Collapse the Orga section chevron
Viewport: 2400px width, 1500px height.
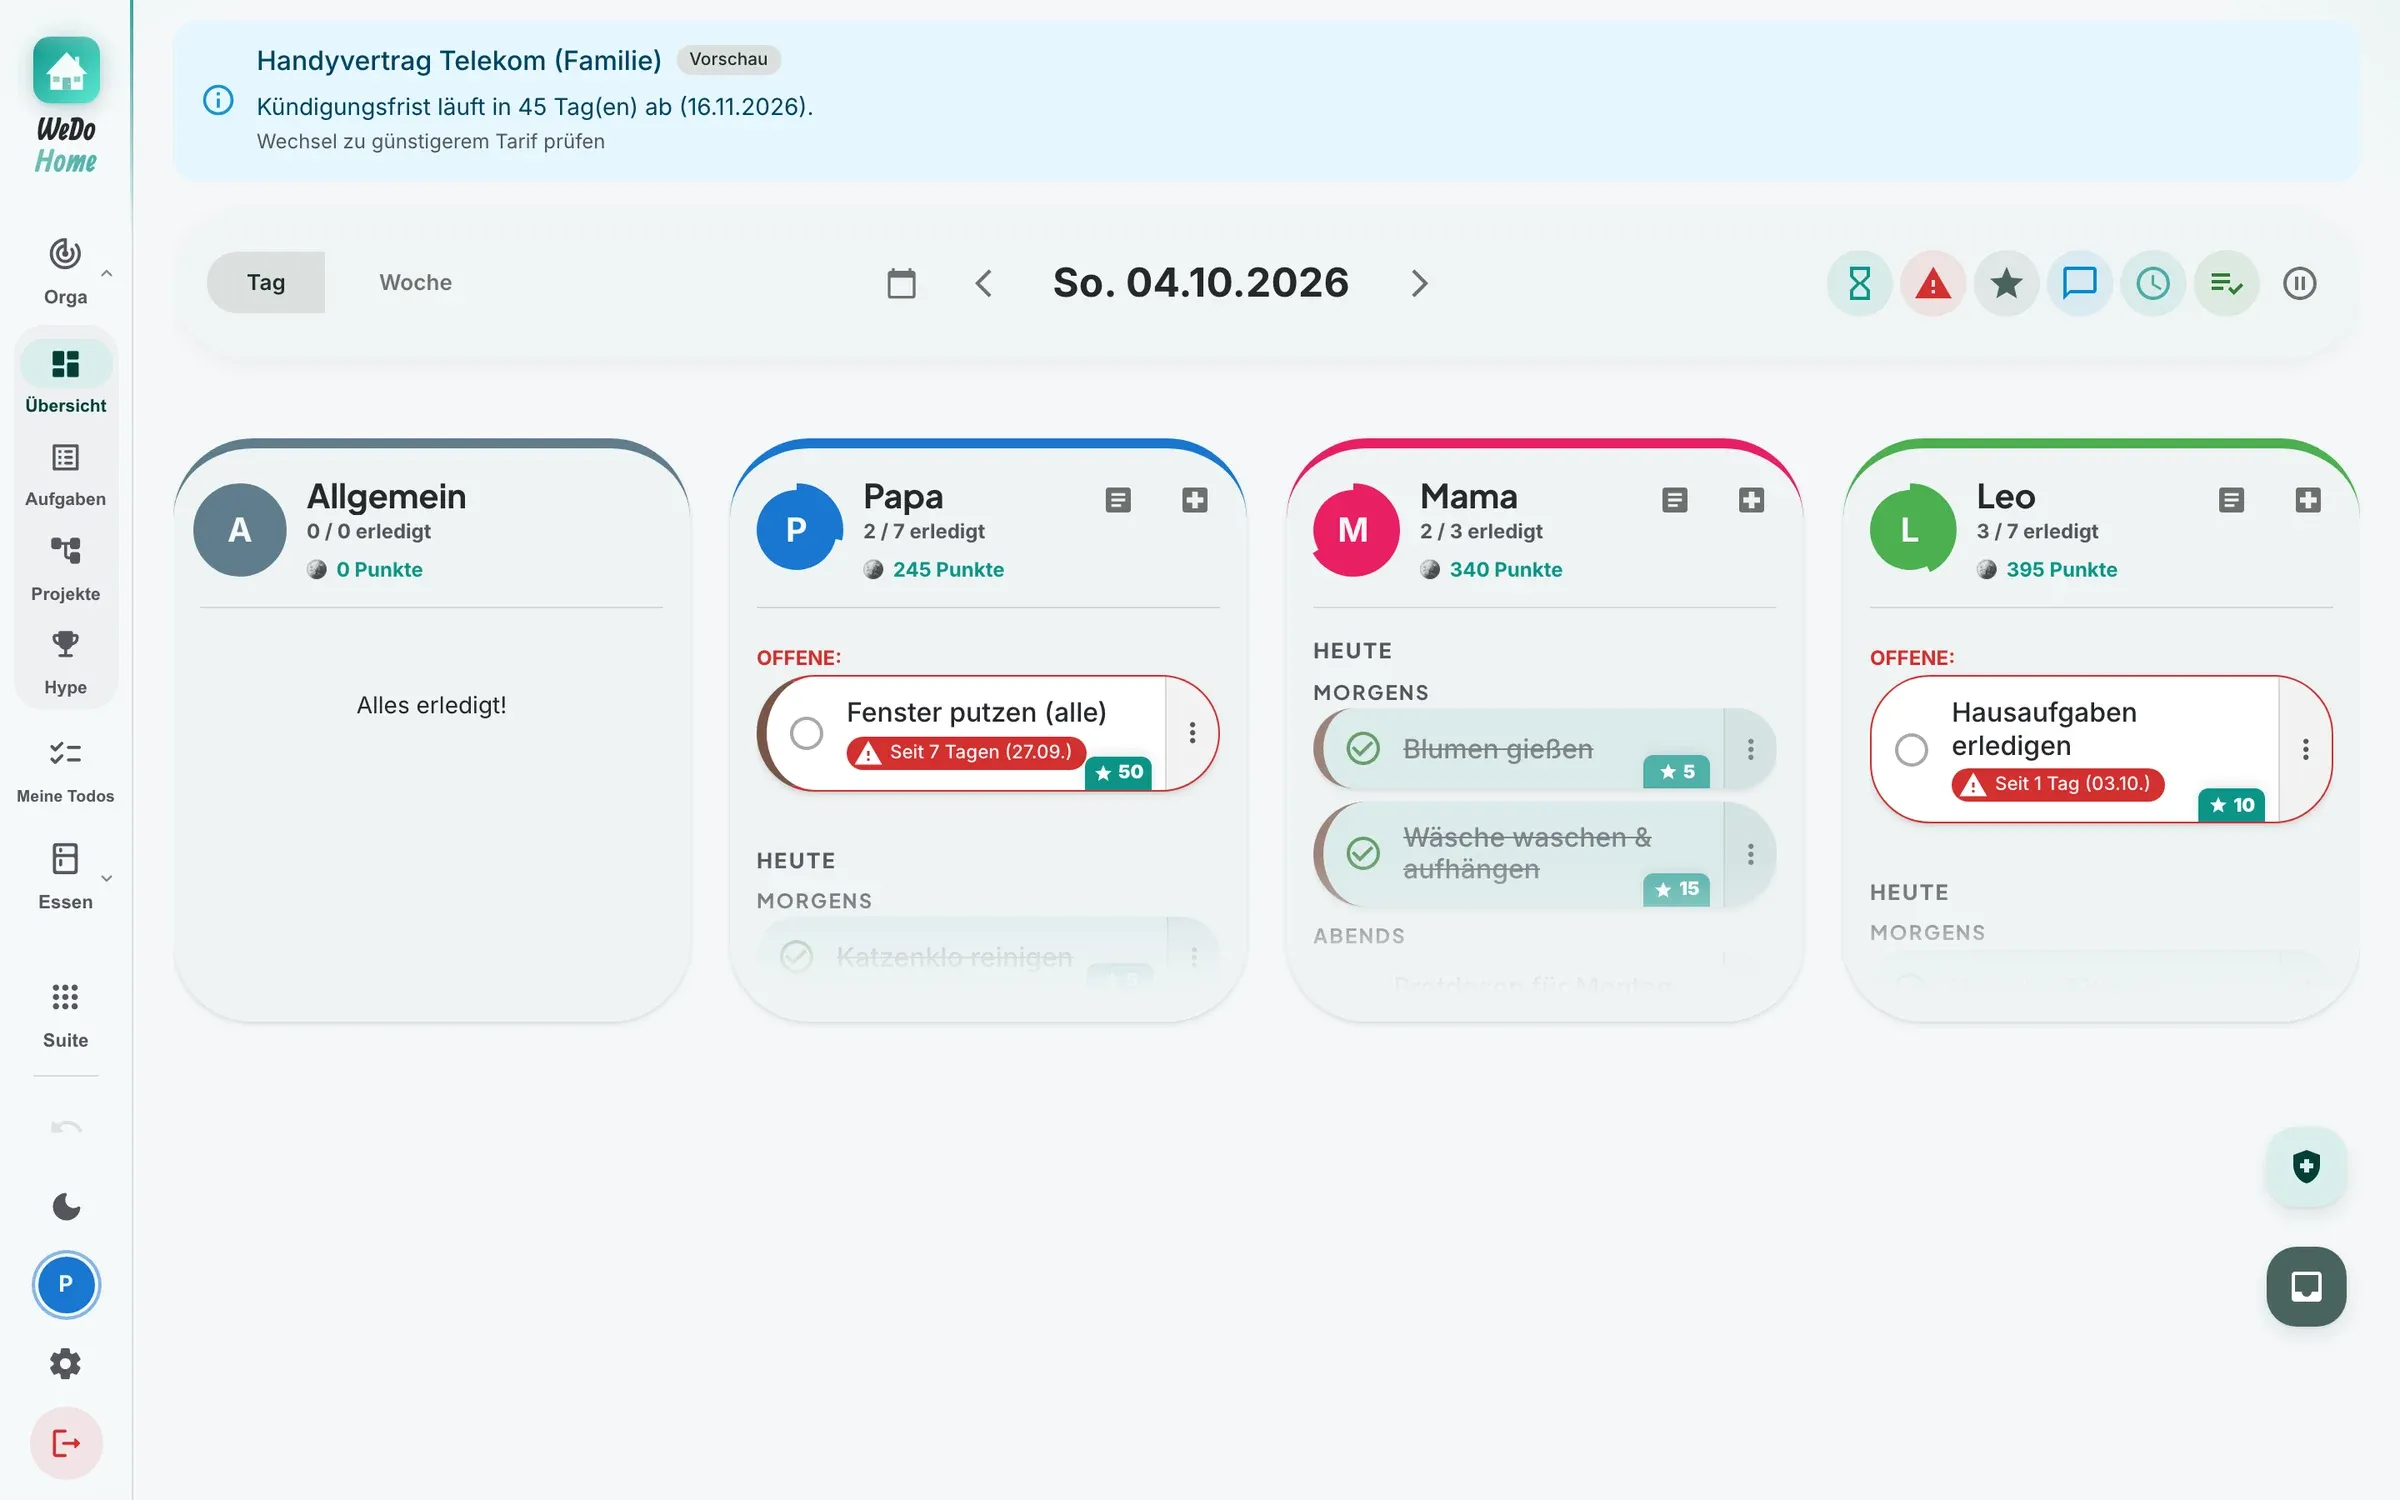107,273
